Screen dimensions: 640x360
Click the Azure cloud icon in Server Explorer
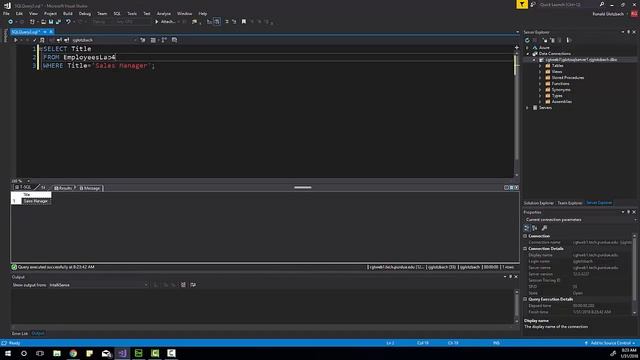tap(535, 48)
